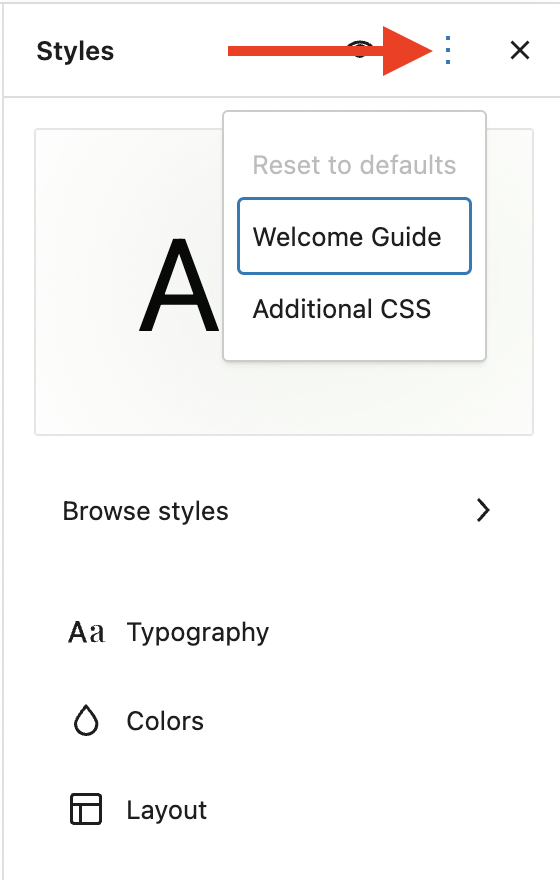
Task: Click the droplet Colors icon
Action: click(x=86, y=721)
